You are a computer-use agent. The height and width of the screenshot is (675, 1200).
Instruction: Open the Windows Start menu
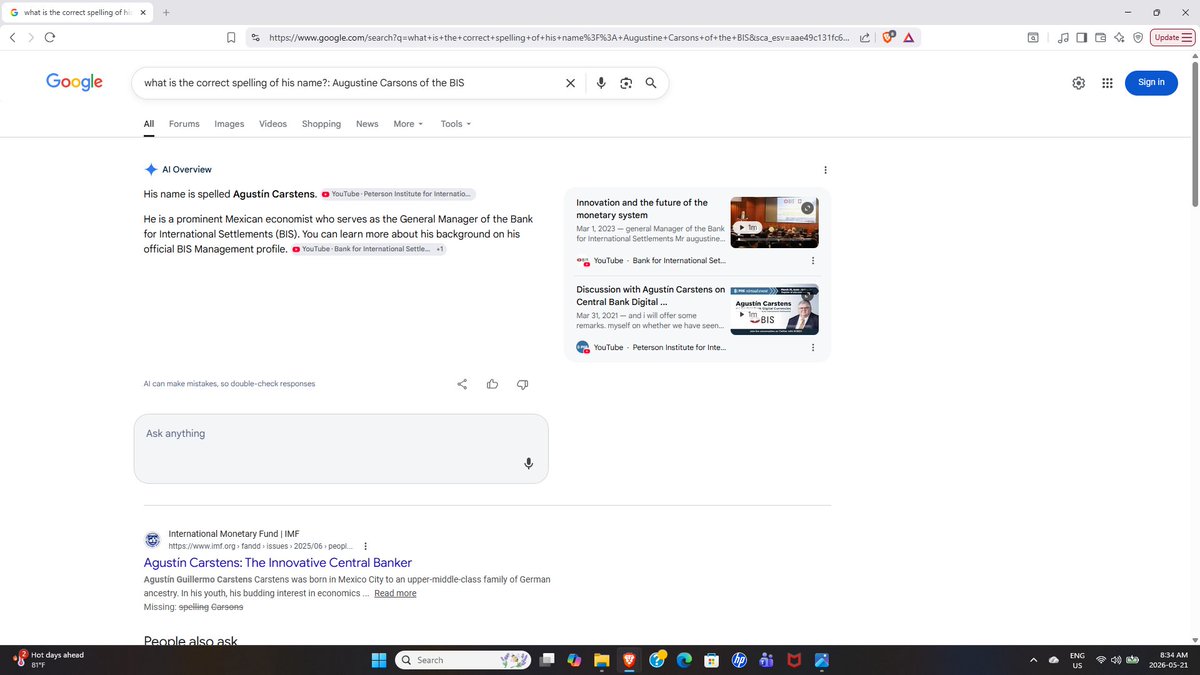coord(379,660)
